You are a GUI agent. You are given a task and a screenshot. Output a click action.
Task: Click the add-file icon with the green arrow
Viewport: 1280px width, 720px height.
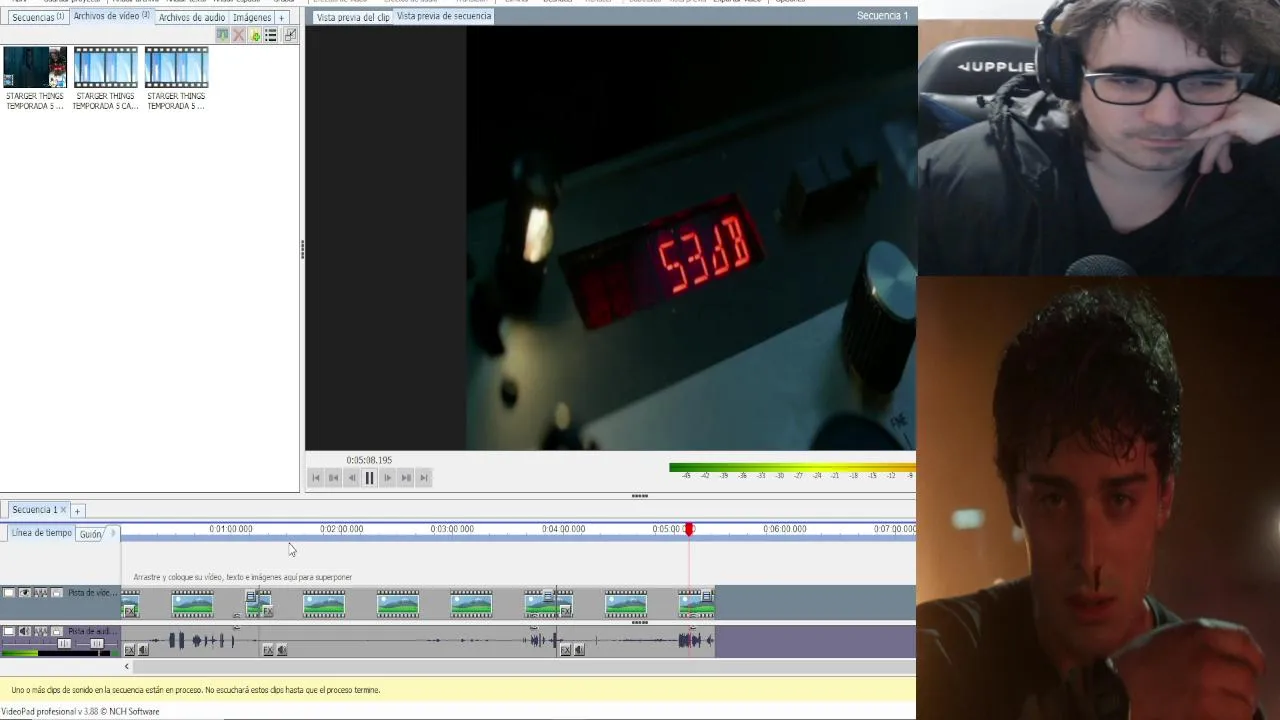[255, 35]
